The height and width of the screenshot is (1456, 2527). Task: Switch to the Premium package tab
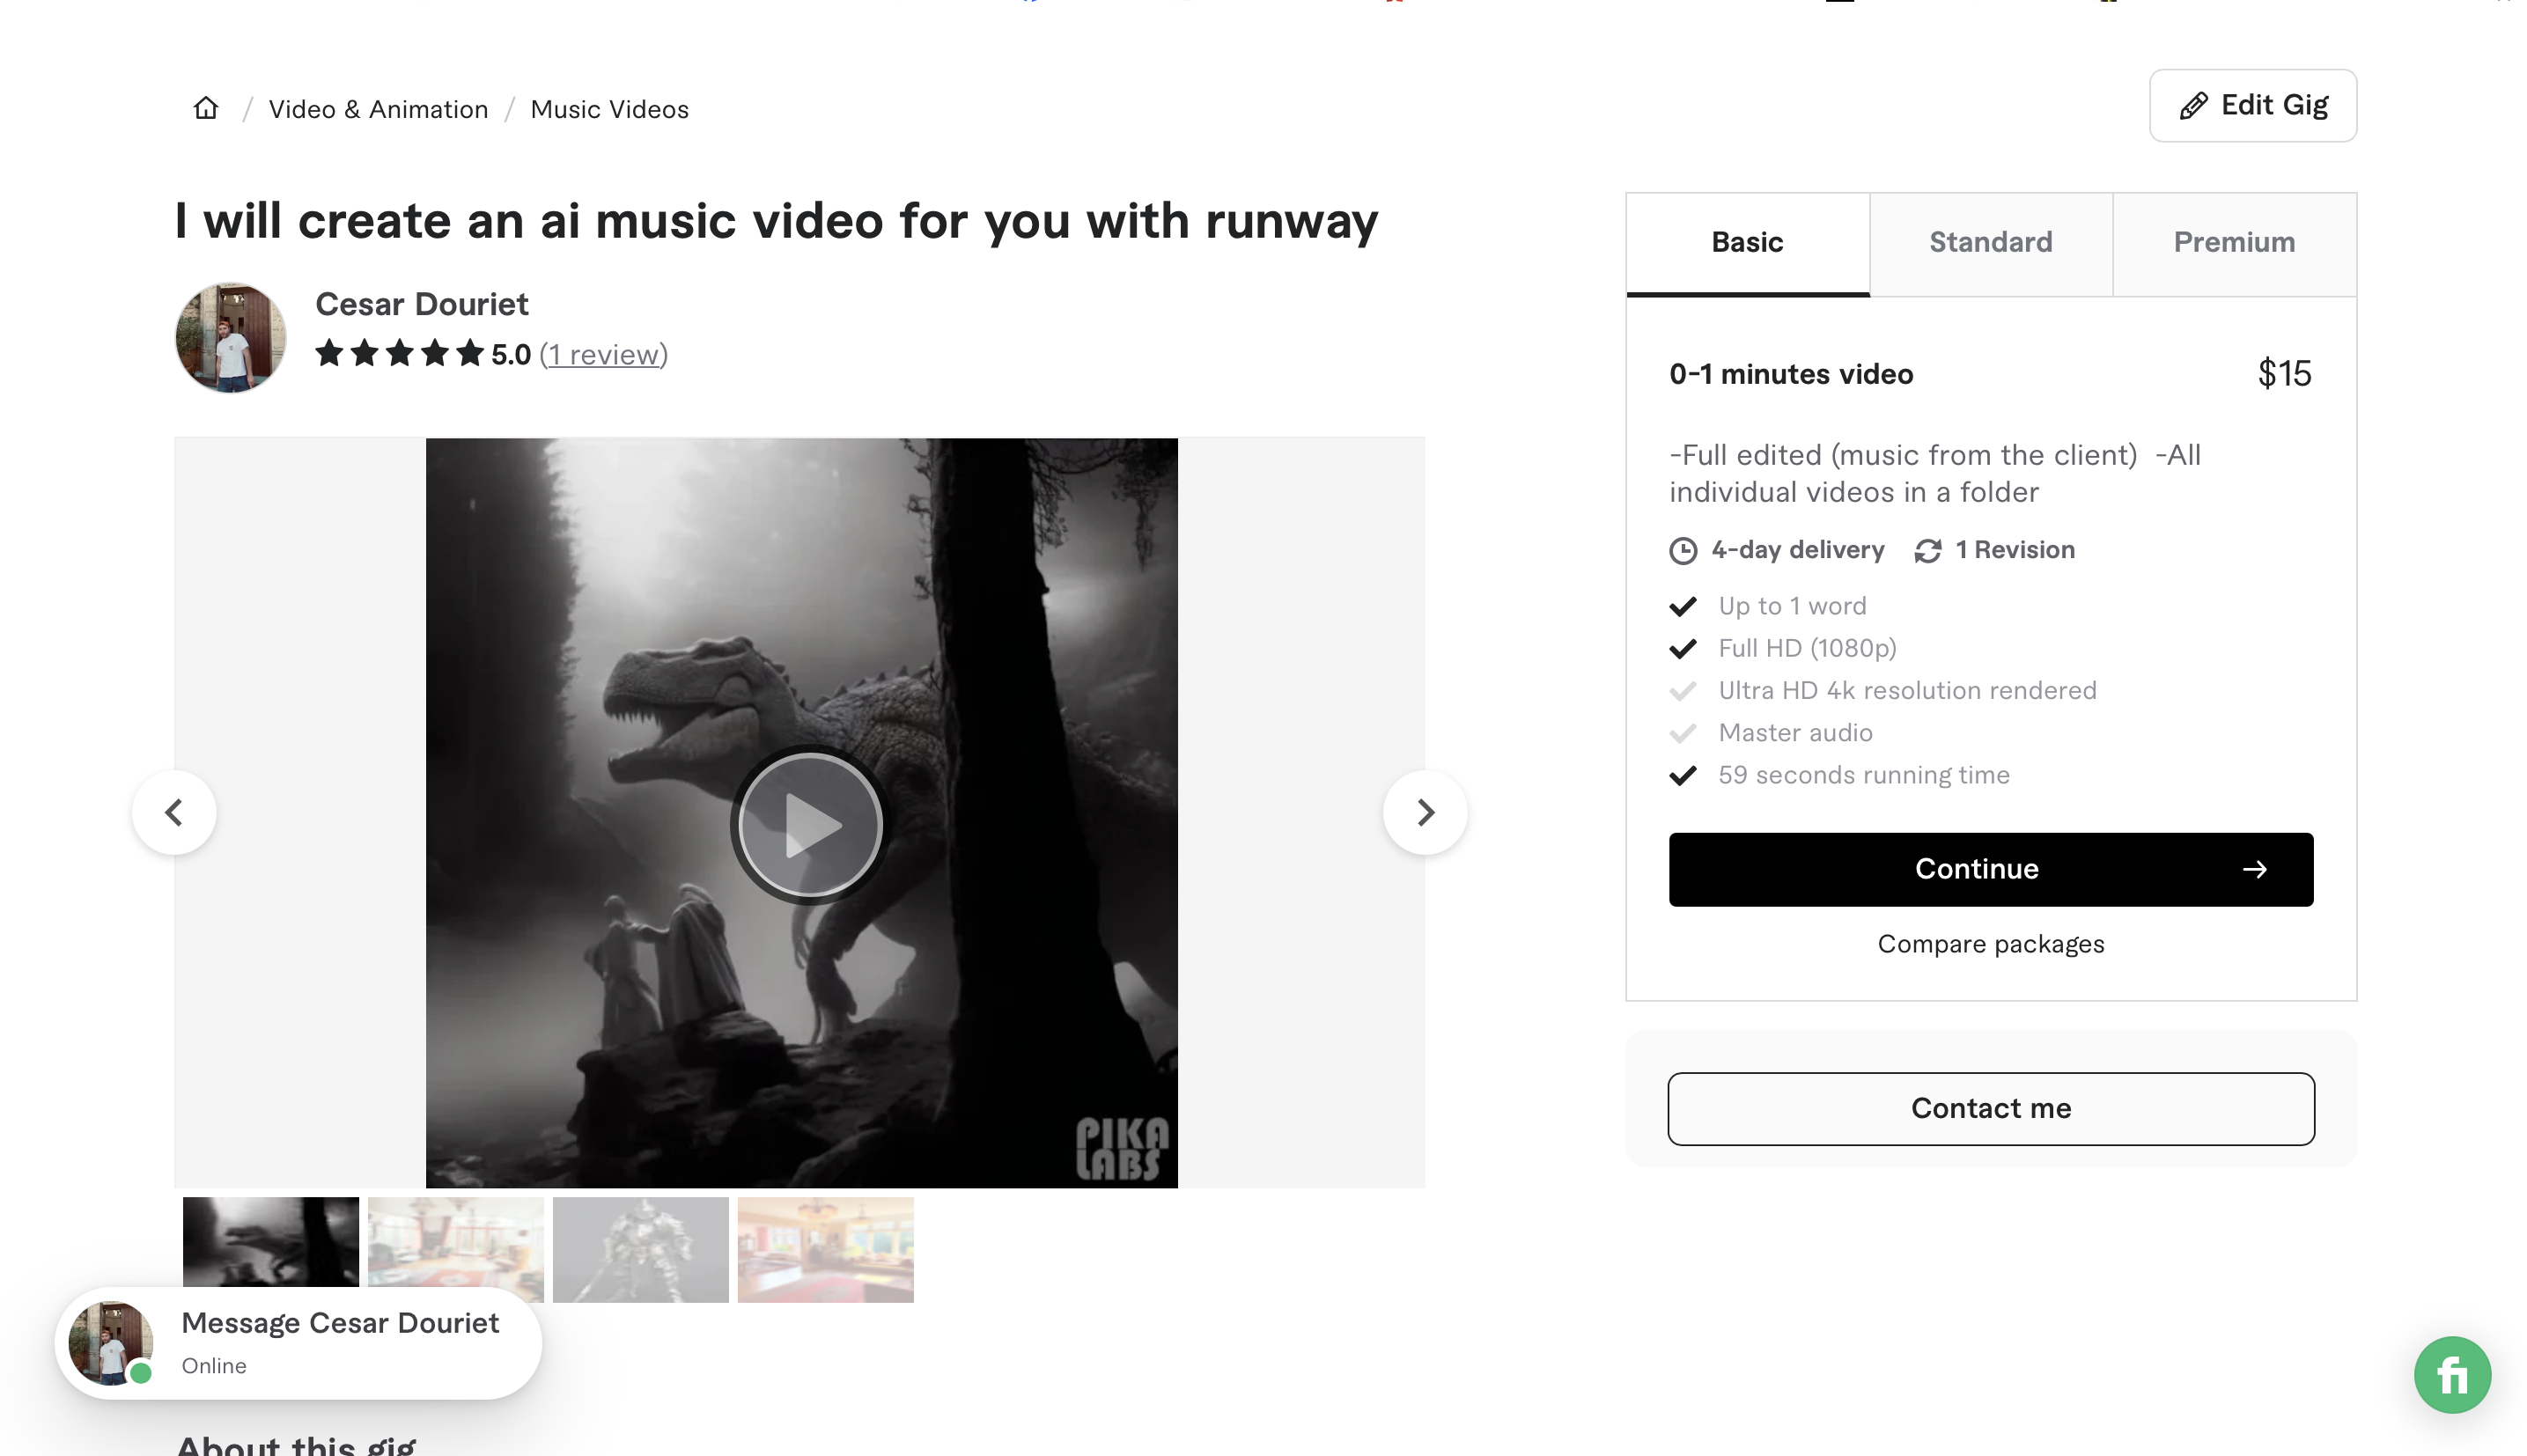[2234, 243]
